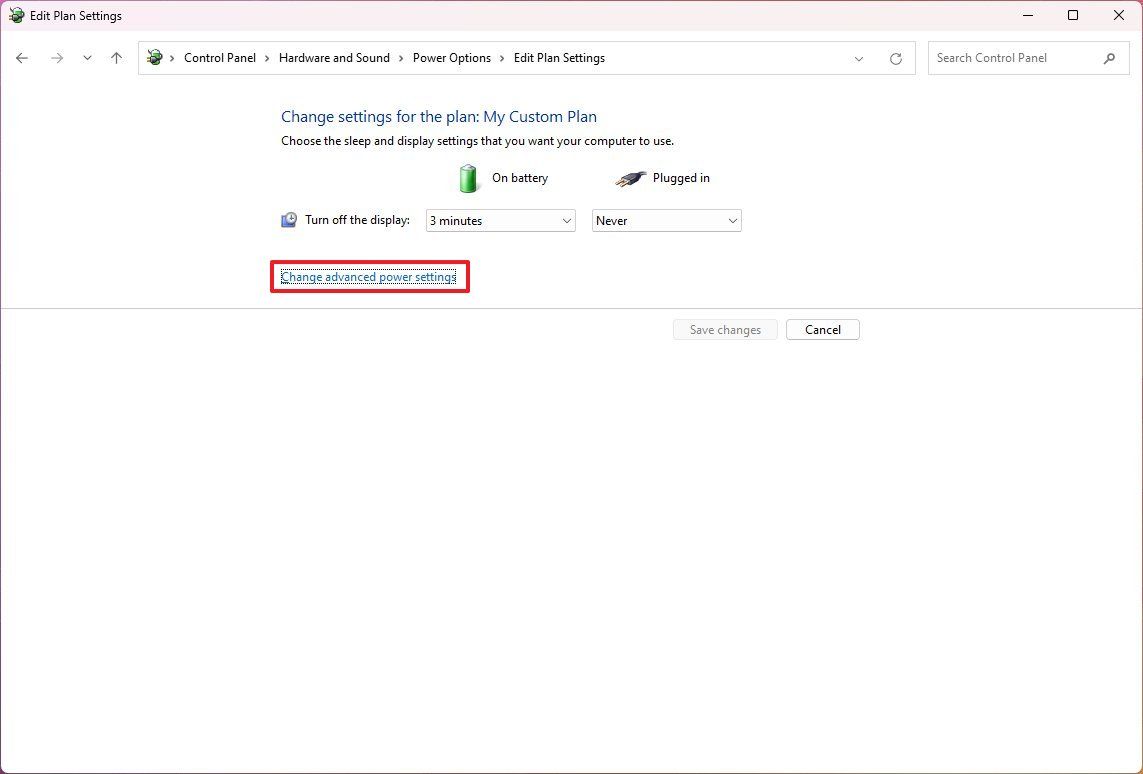Click the Save changes button
The height and width of the screenshot is (774, 1143).
(x=724, y=329)
